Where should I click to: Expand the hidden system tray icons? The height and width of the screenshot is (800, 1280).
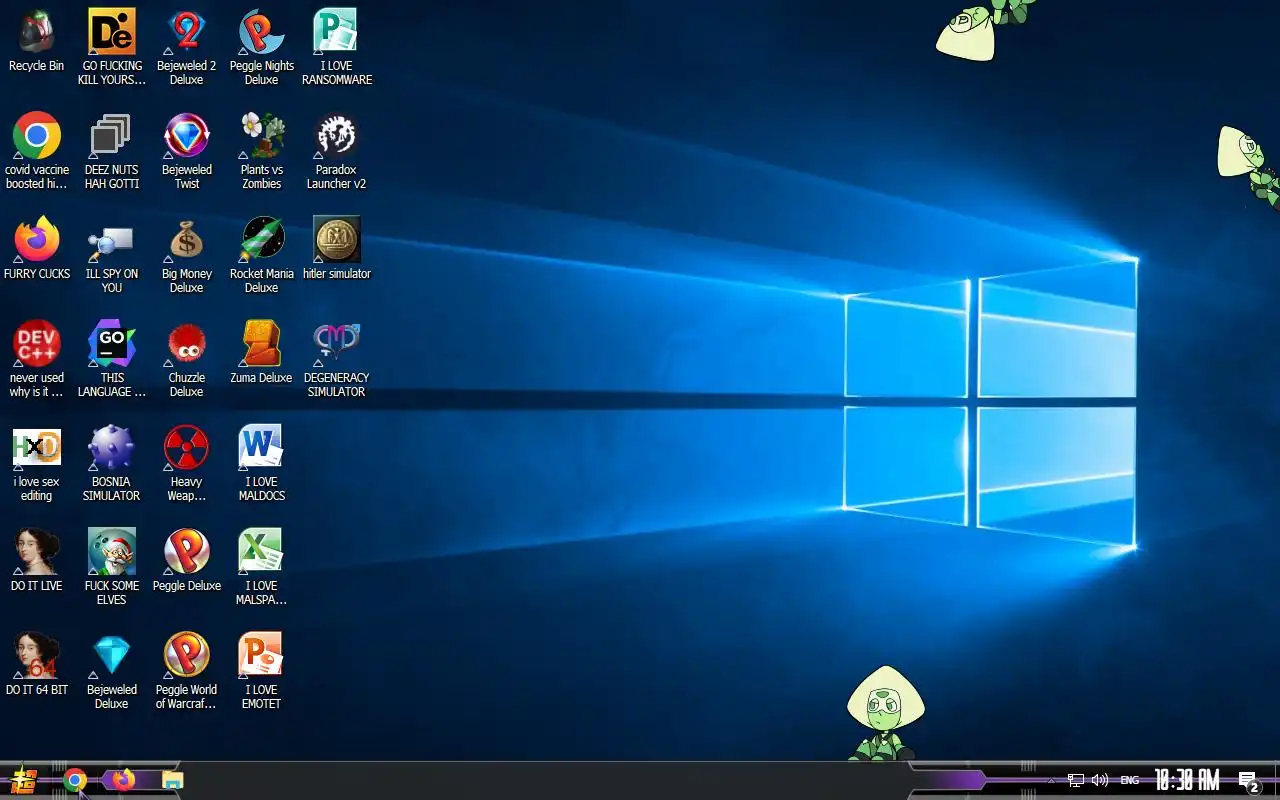tap(1050, 780)
